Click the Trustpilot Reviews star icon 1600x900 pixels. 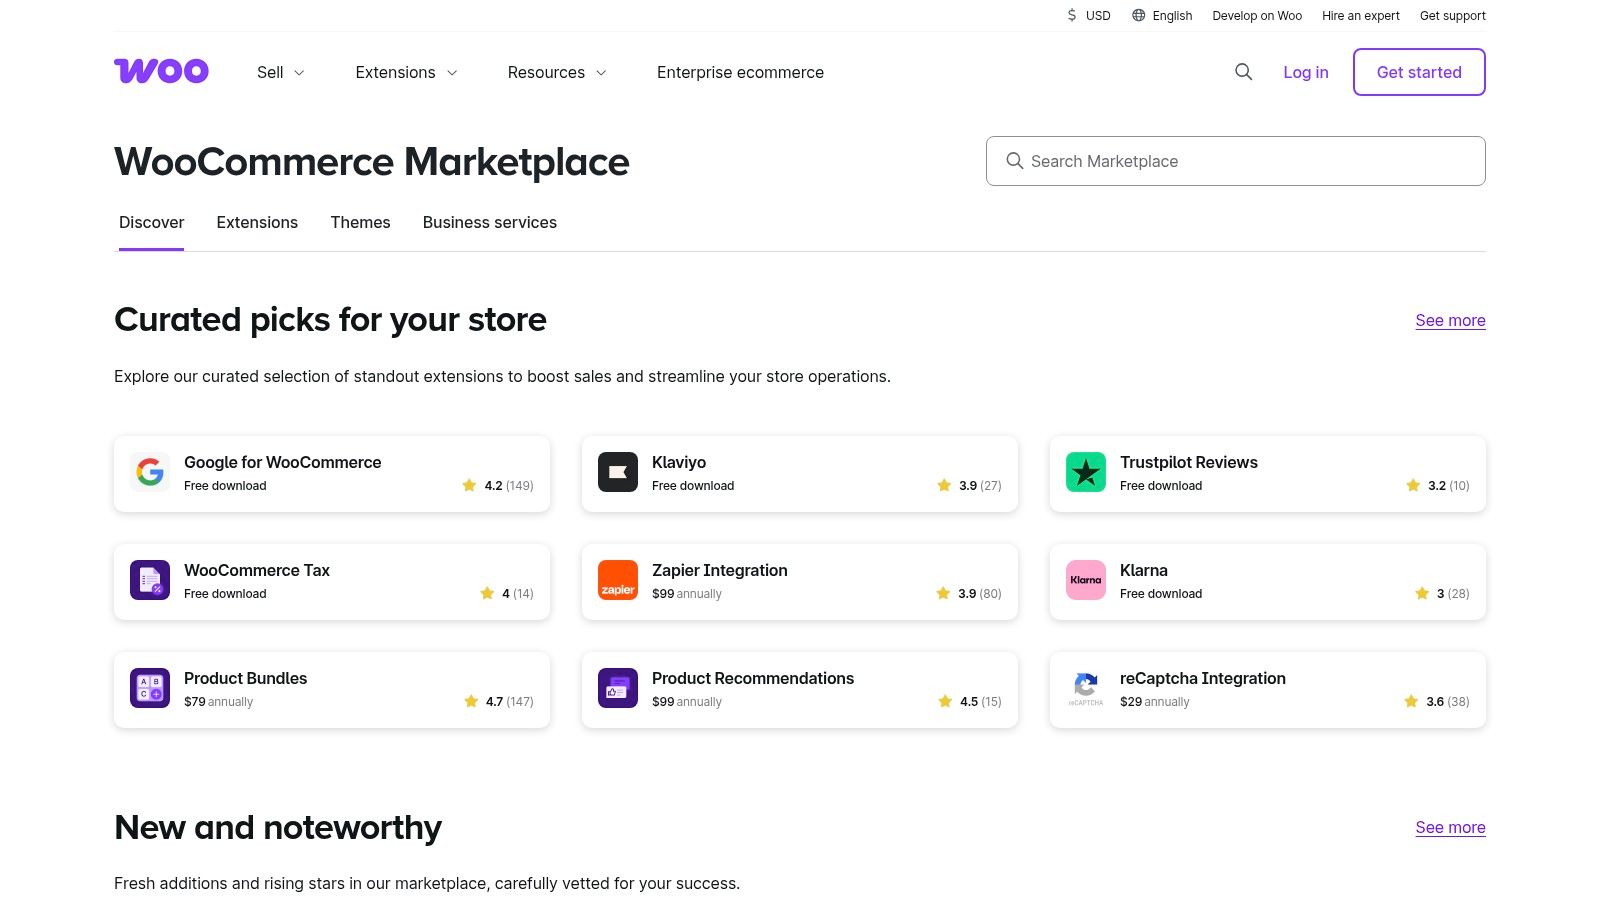coord(1085,472)
